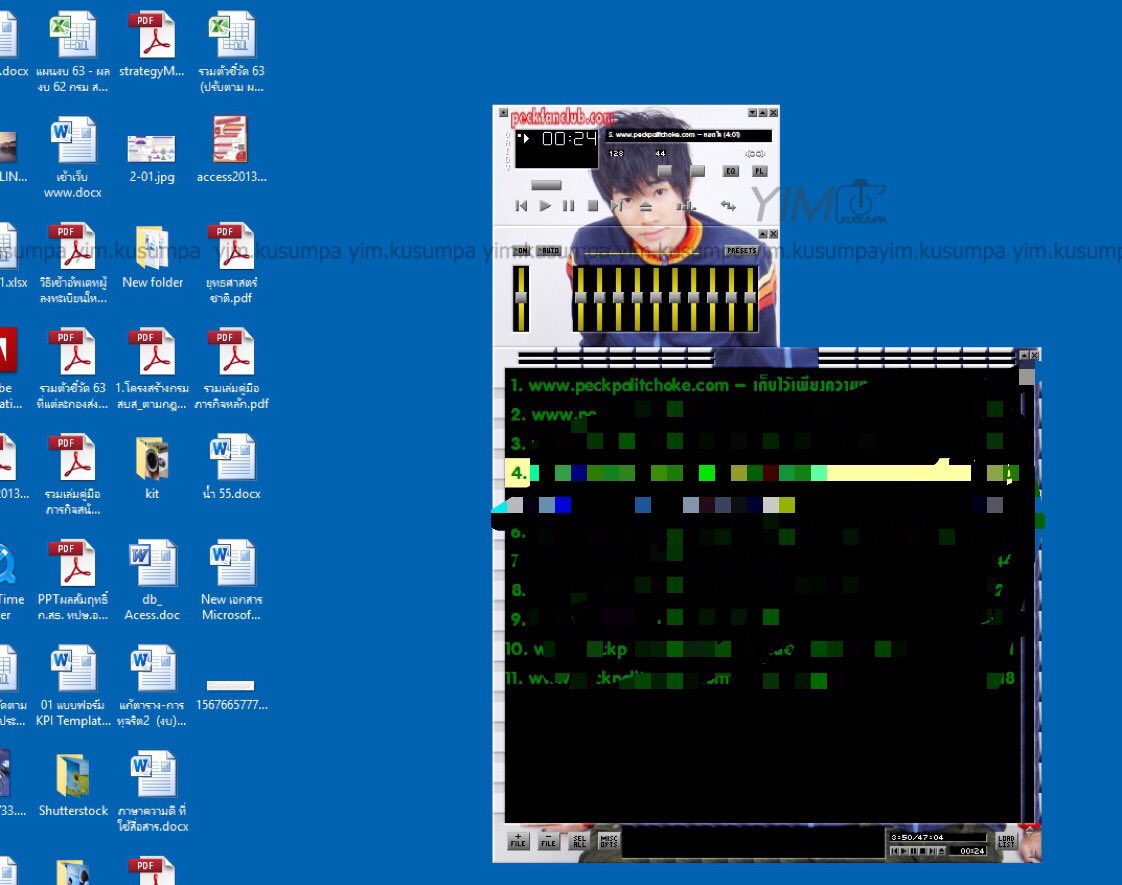Select ภาษาความดี ที่ใช้สื่อสาร.docx icon
1122x885 pixels.
point(152,791)
